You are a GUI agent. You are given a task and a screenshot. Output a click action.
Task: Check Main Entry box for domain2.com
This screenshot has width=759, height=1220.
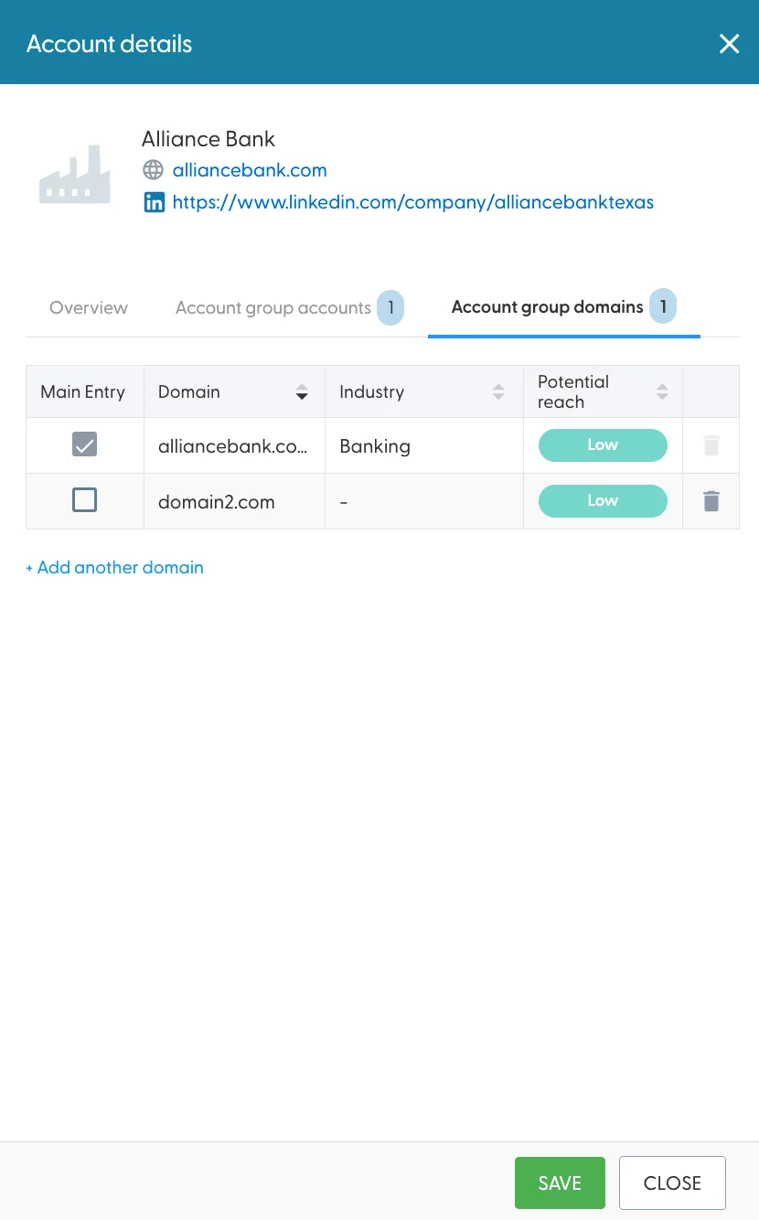click(x=85, y=500)
